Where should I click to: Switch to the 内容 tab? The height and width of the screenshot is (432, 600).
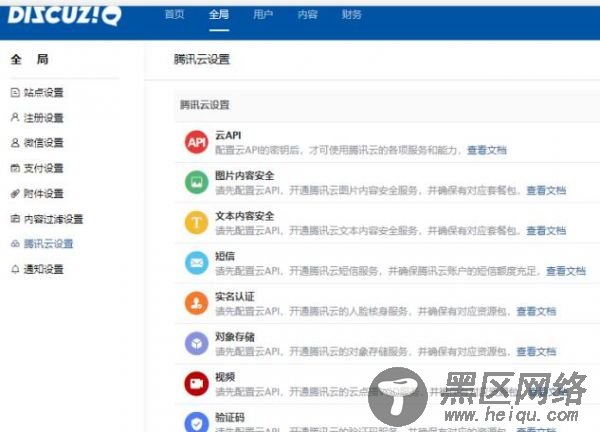point(308,15)
